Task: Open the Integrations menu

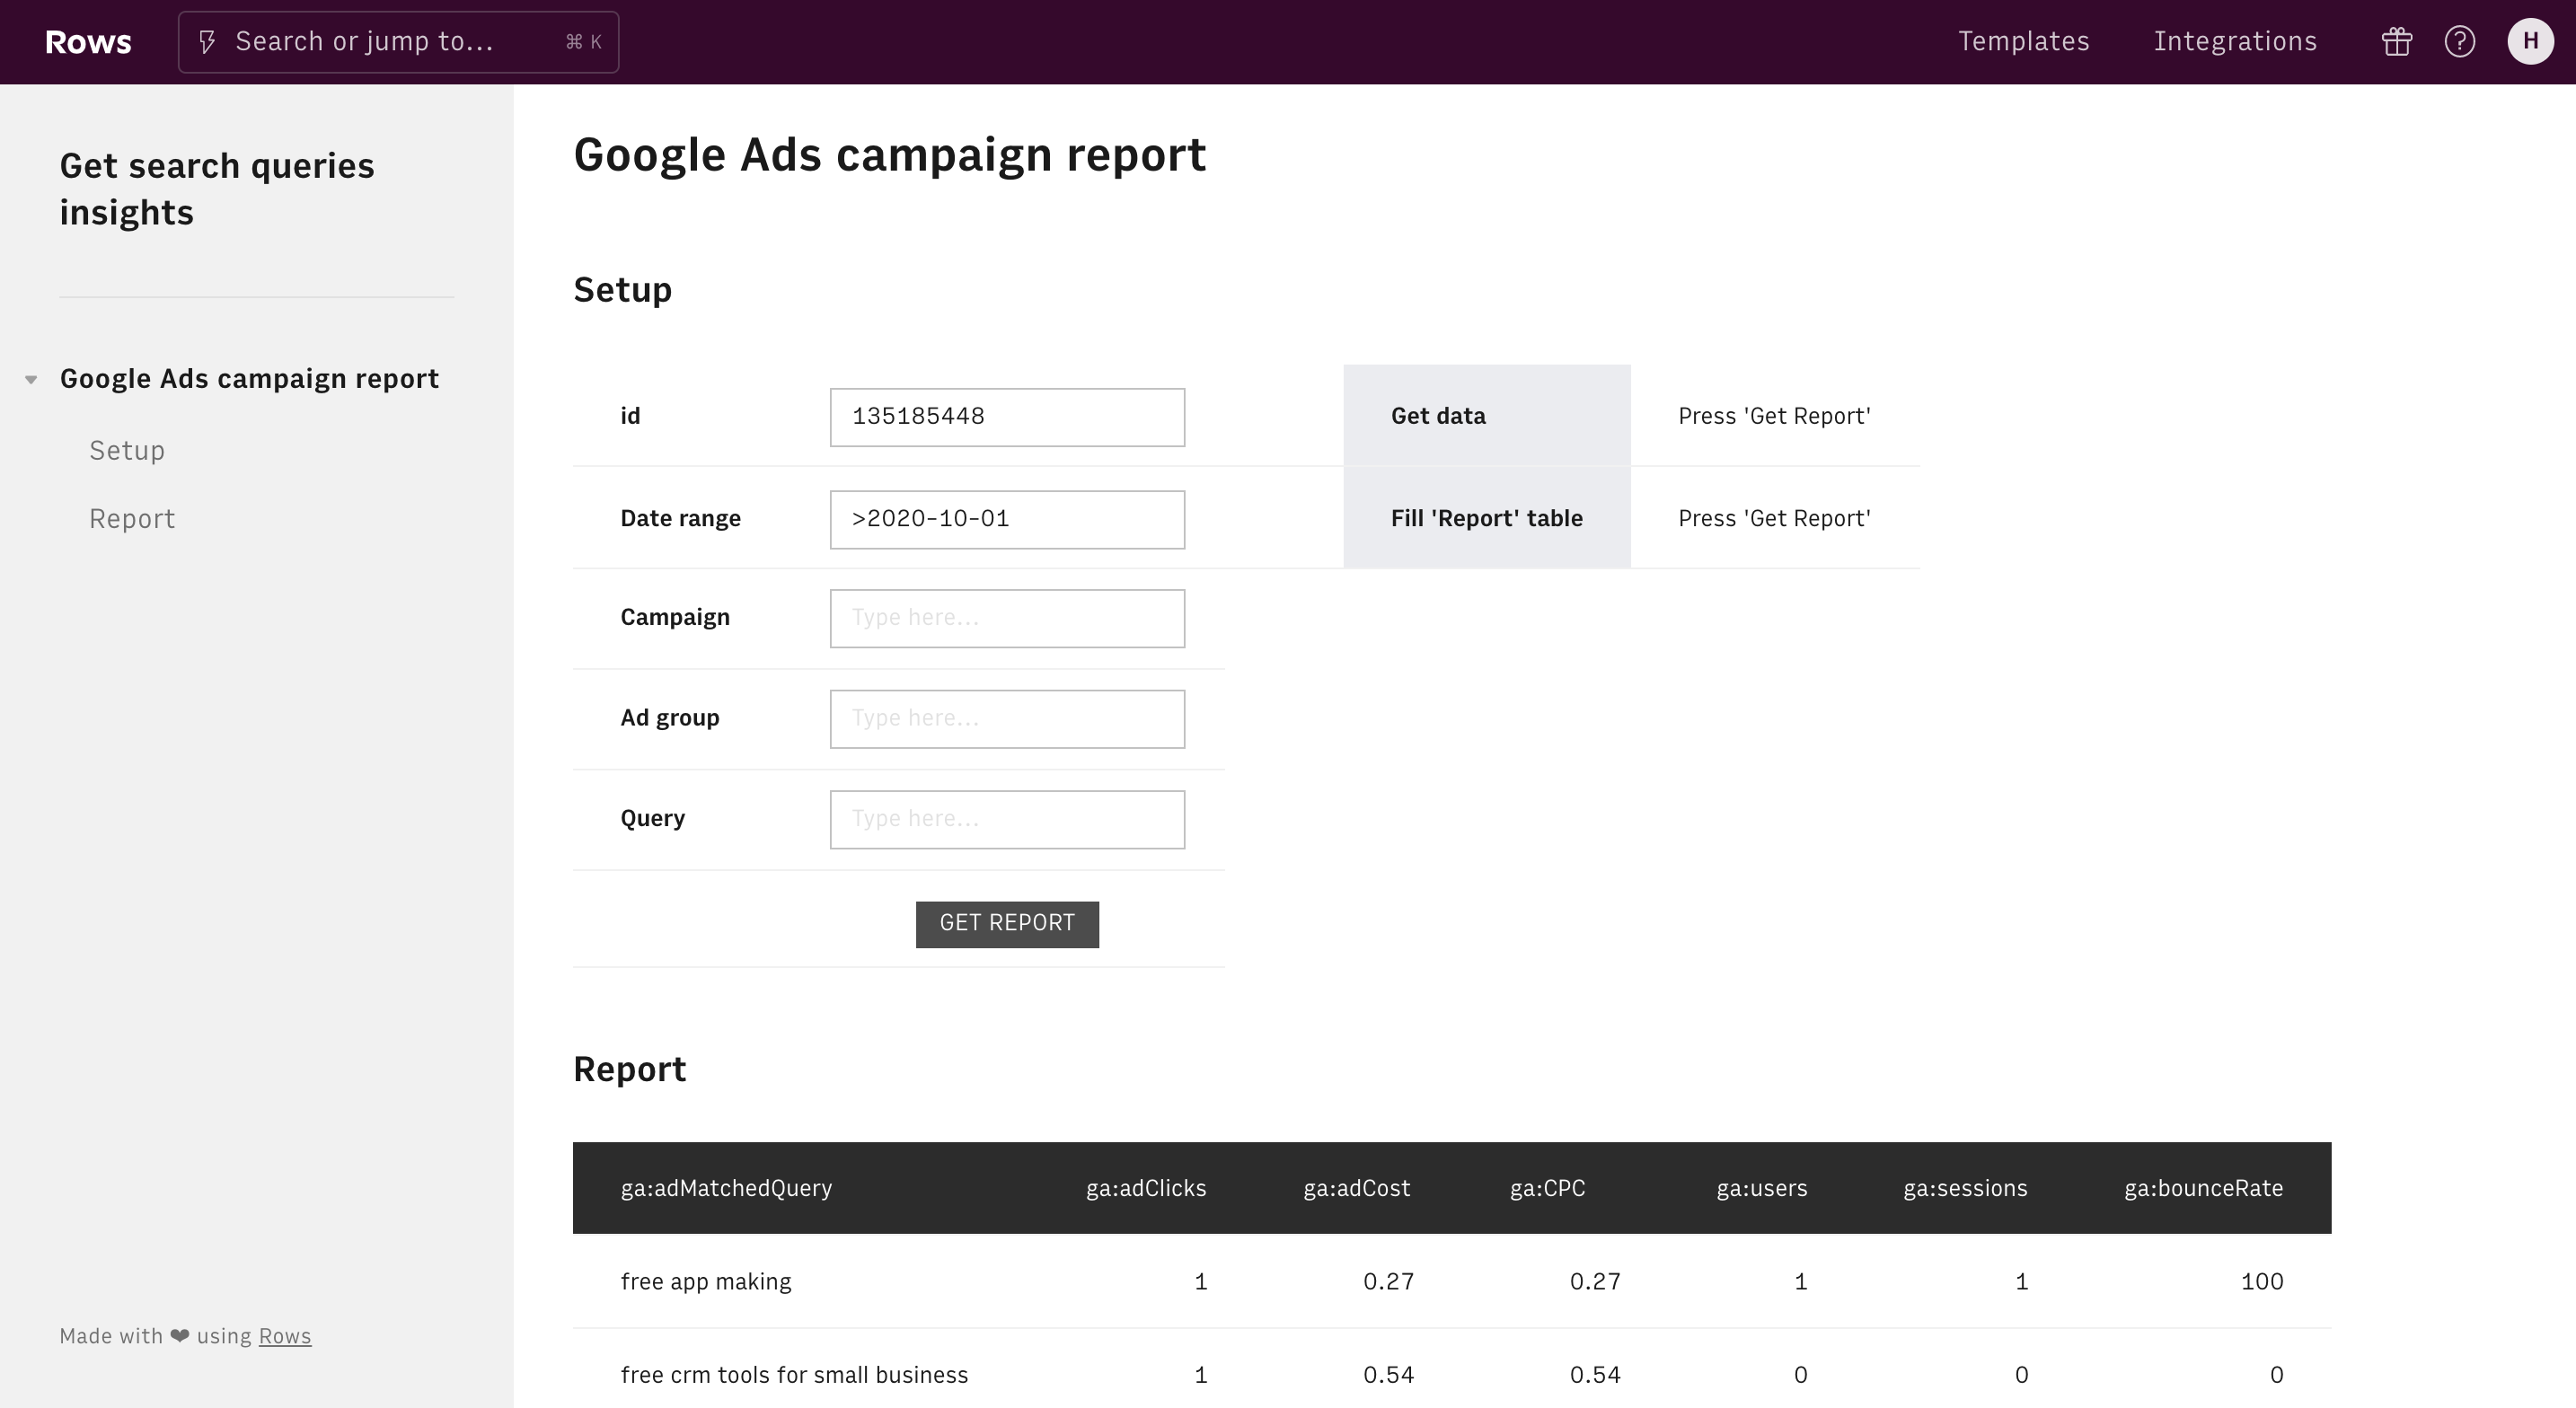Action: [x=2235, y=41]
